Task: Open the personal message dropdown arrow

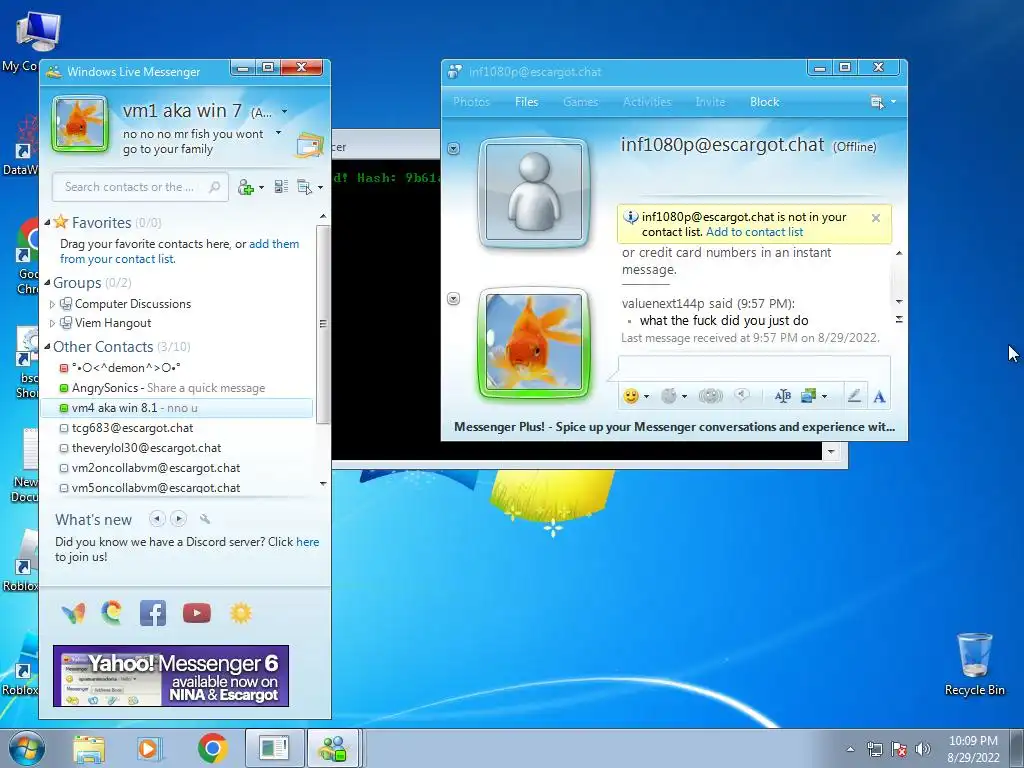Action: (x=278, y=133)
